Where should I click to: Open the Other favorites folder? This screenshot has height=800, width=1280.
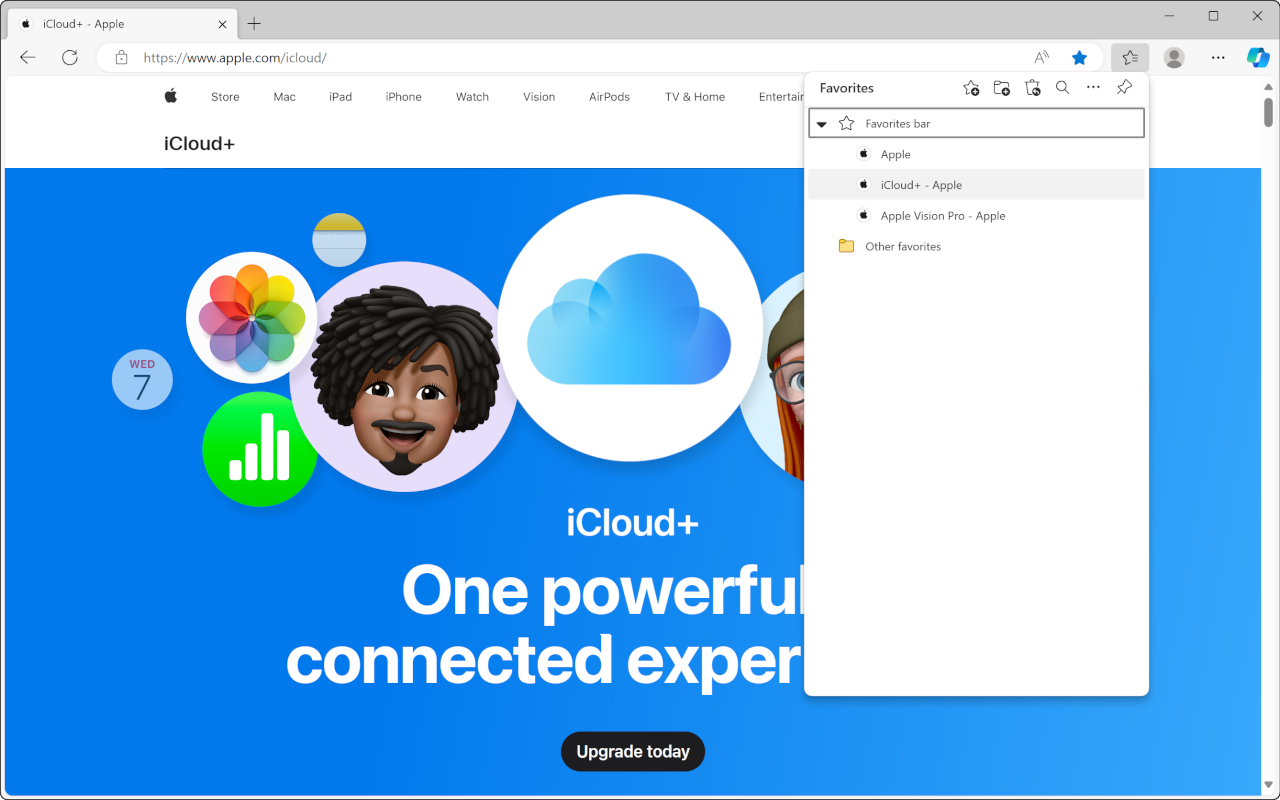click(976, 246)
